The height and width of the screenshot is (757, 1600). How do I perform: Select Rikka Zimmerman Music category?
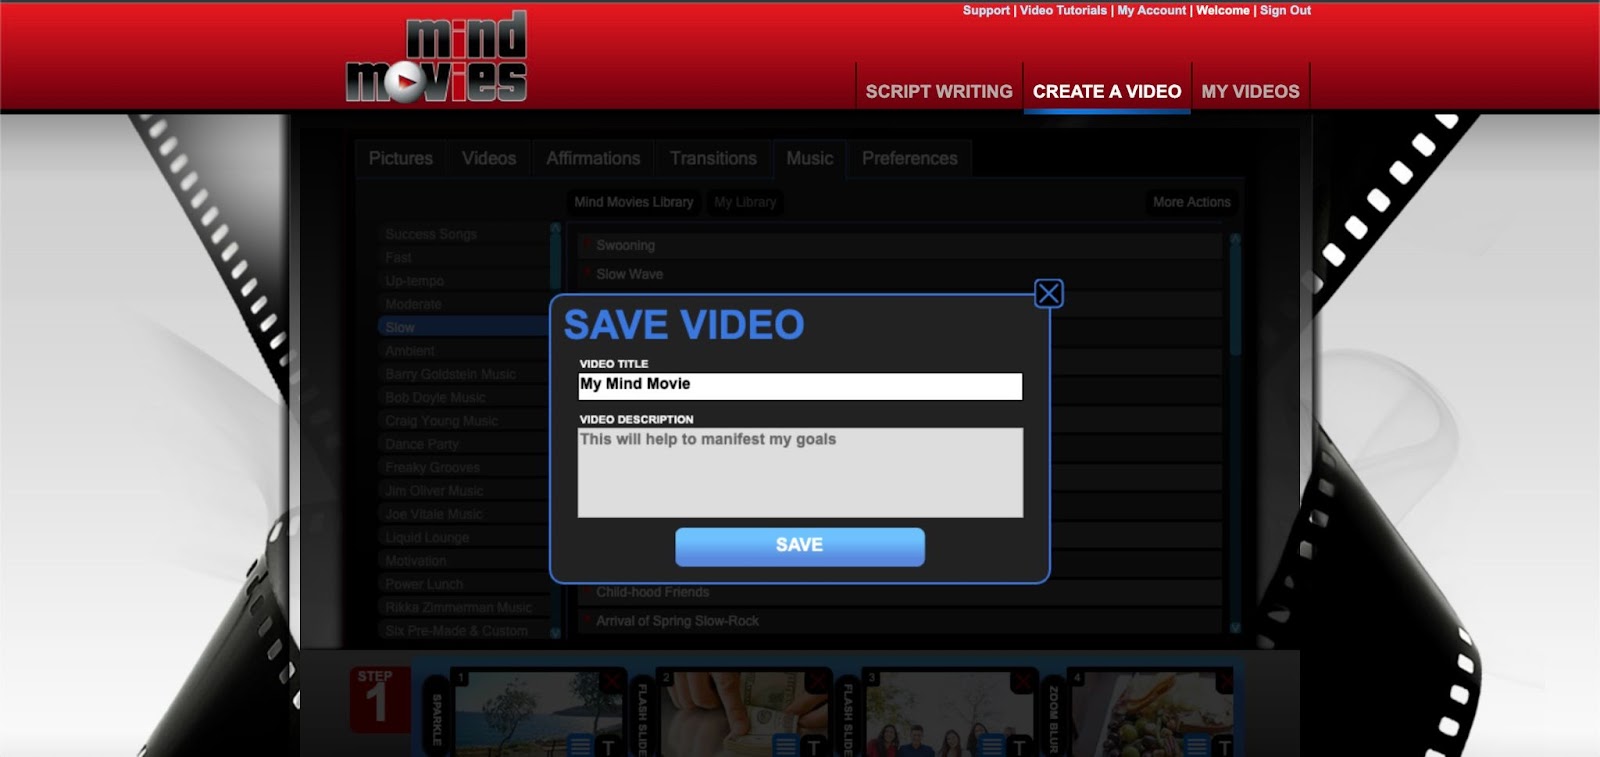tap(463, 607)
